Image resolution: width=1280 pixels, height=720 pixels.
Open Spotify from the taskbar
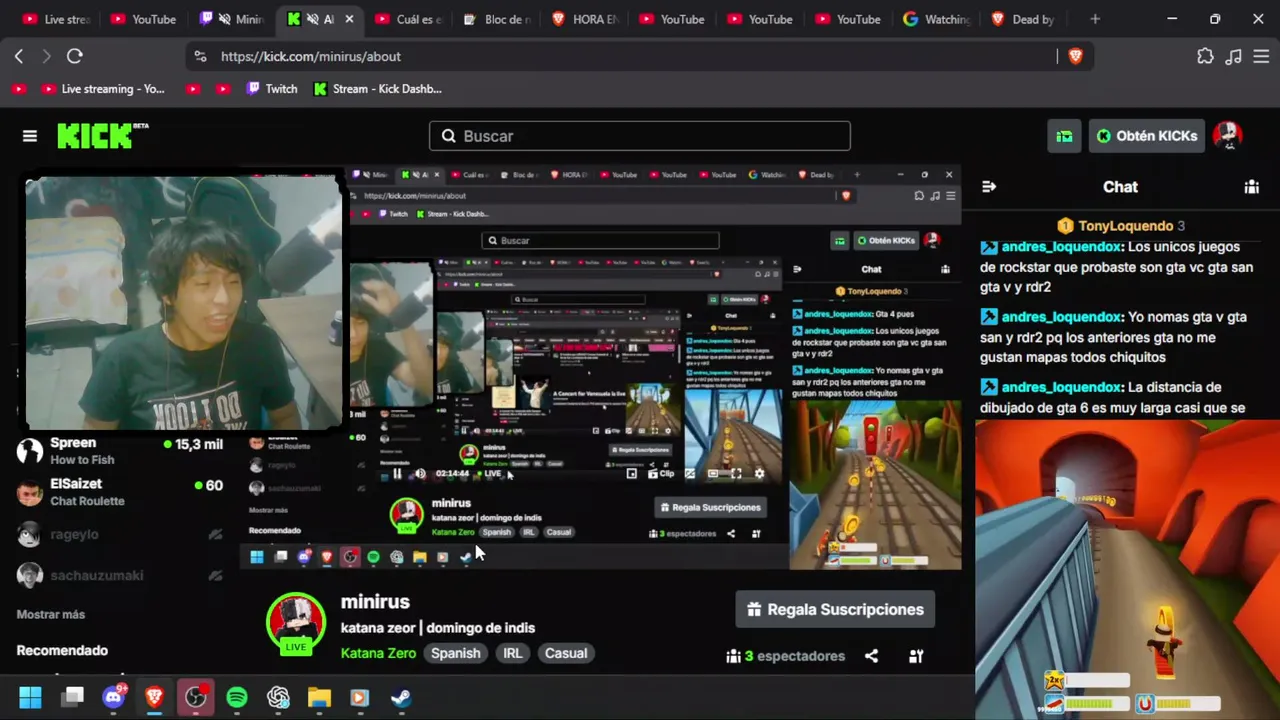point(237,698)
